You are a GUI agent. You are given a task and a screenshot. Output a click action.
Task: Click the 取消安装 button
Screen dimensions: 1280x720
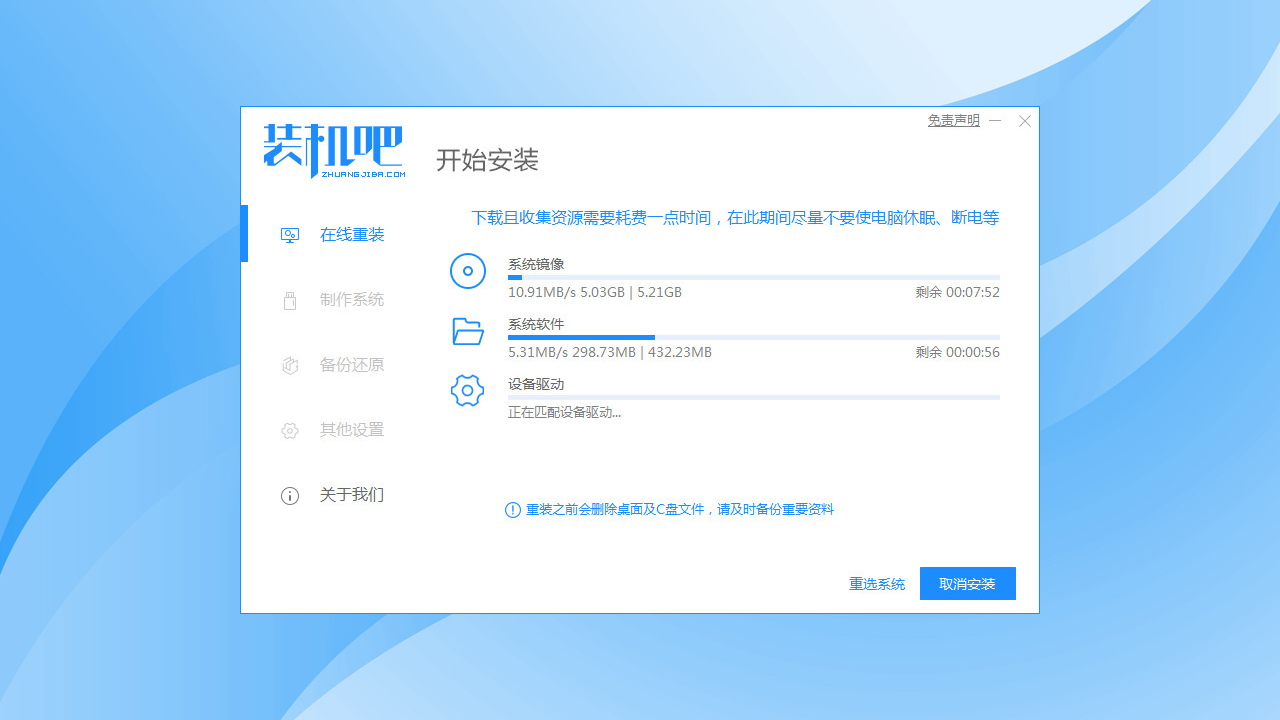(967, 583)
